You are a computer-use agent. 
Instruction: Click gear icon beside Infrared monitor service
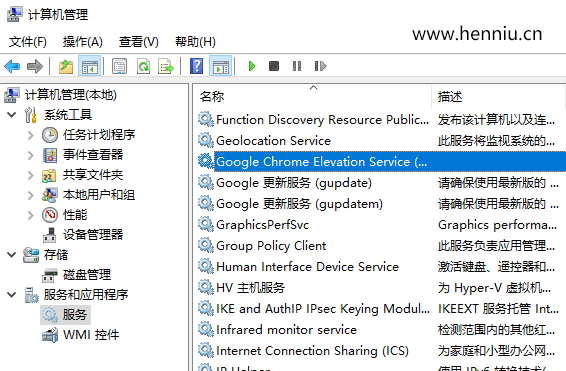pyautogui.click(x=206, y=329)
